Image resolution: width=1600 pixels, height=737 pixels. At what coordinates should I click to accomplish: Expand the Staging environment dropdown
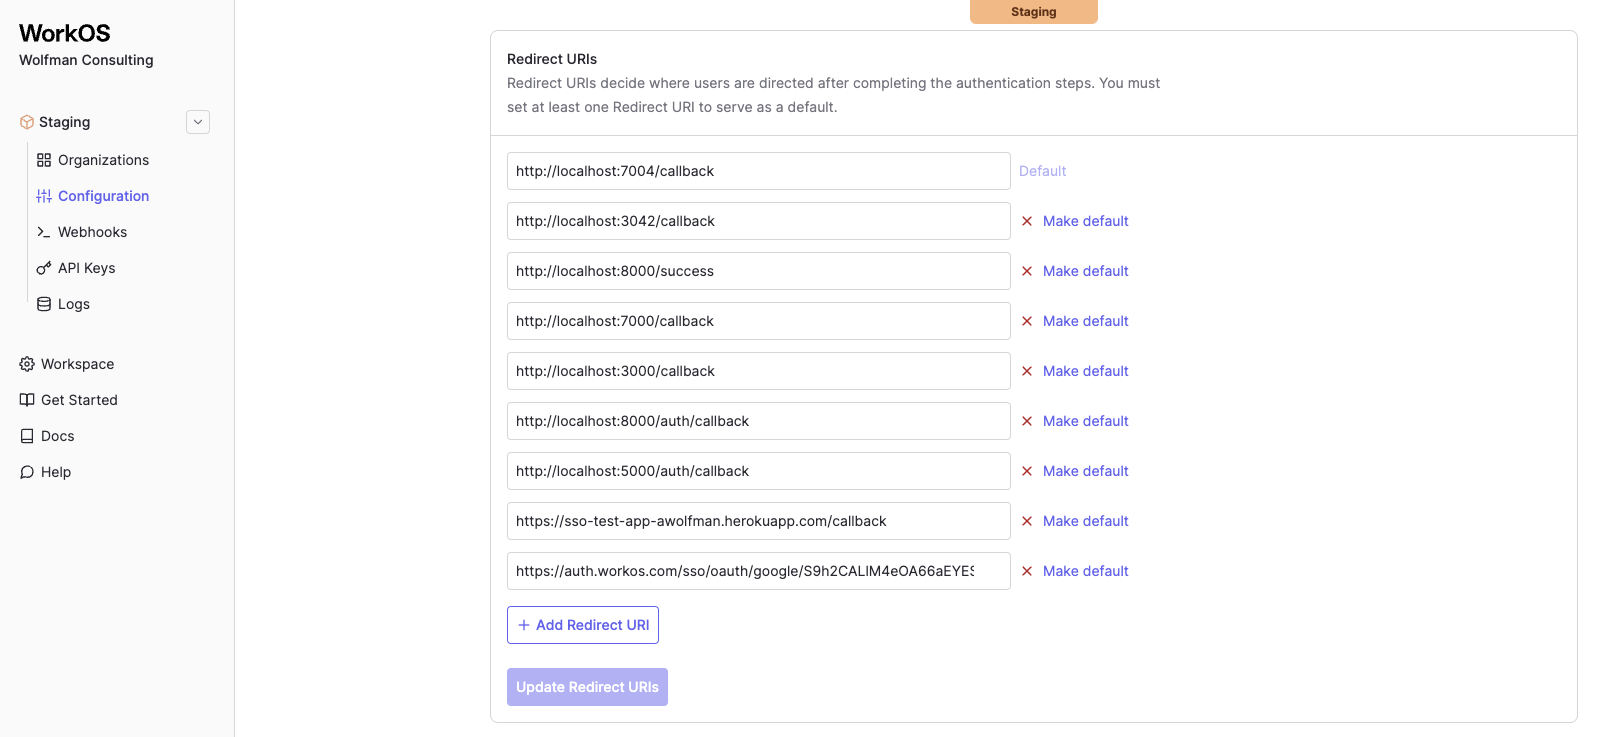pyautogui.click(x=198, y=122)
